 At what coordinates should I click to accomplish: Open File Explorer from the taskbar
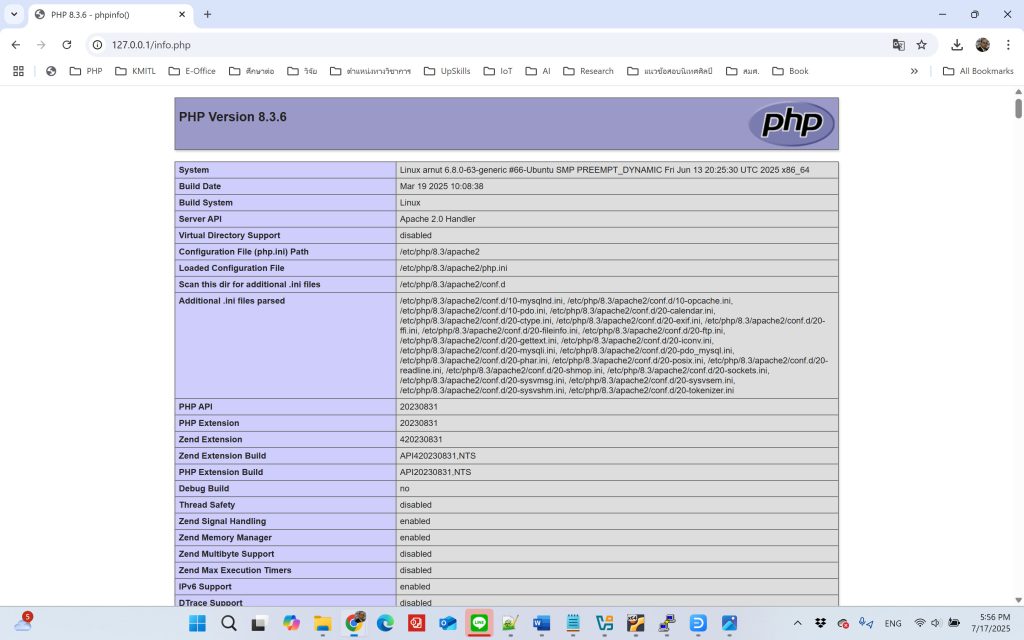[x=322, y=623]
